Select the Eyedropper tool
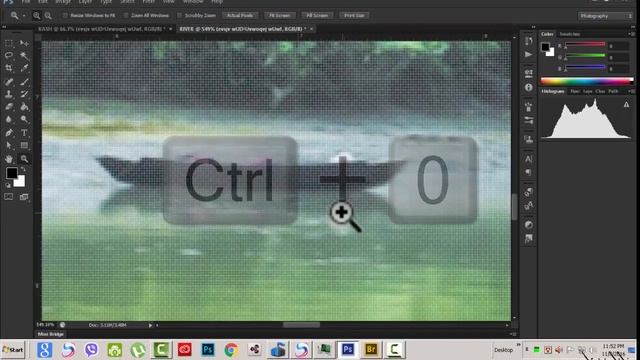 [24, 68]
